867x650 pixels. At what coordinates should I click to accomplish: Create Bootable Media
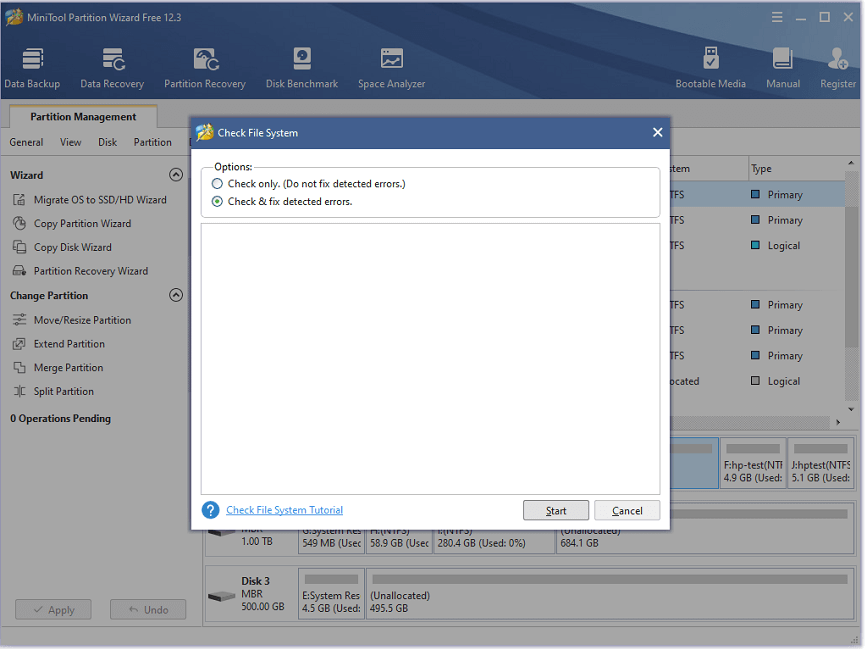coord(711,69)
